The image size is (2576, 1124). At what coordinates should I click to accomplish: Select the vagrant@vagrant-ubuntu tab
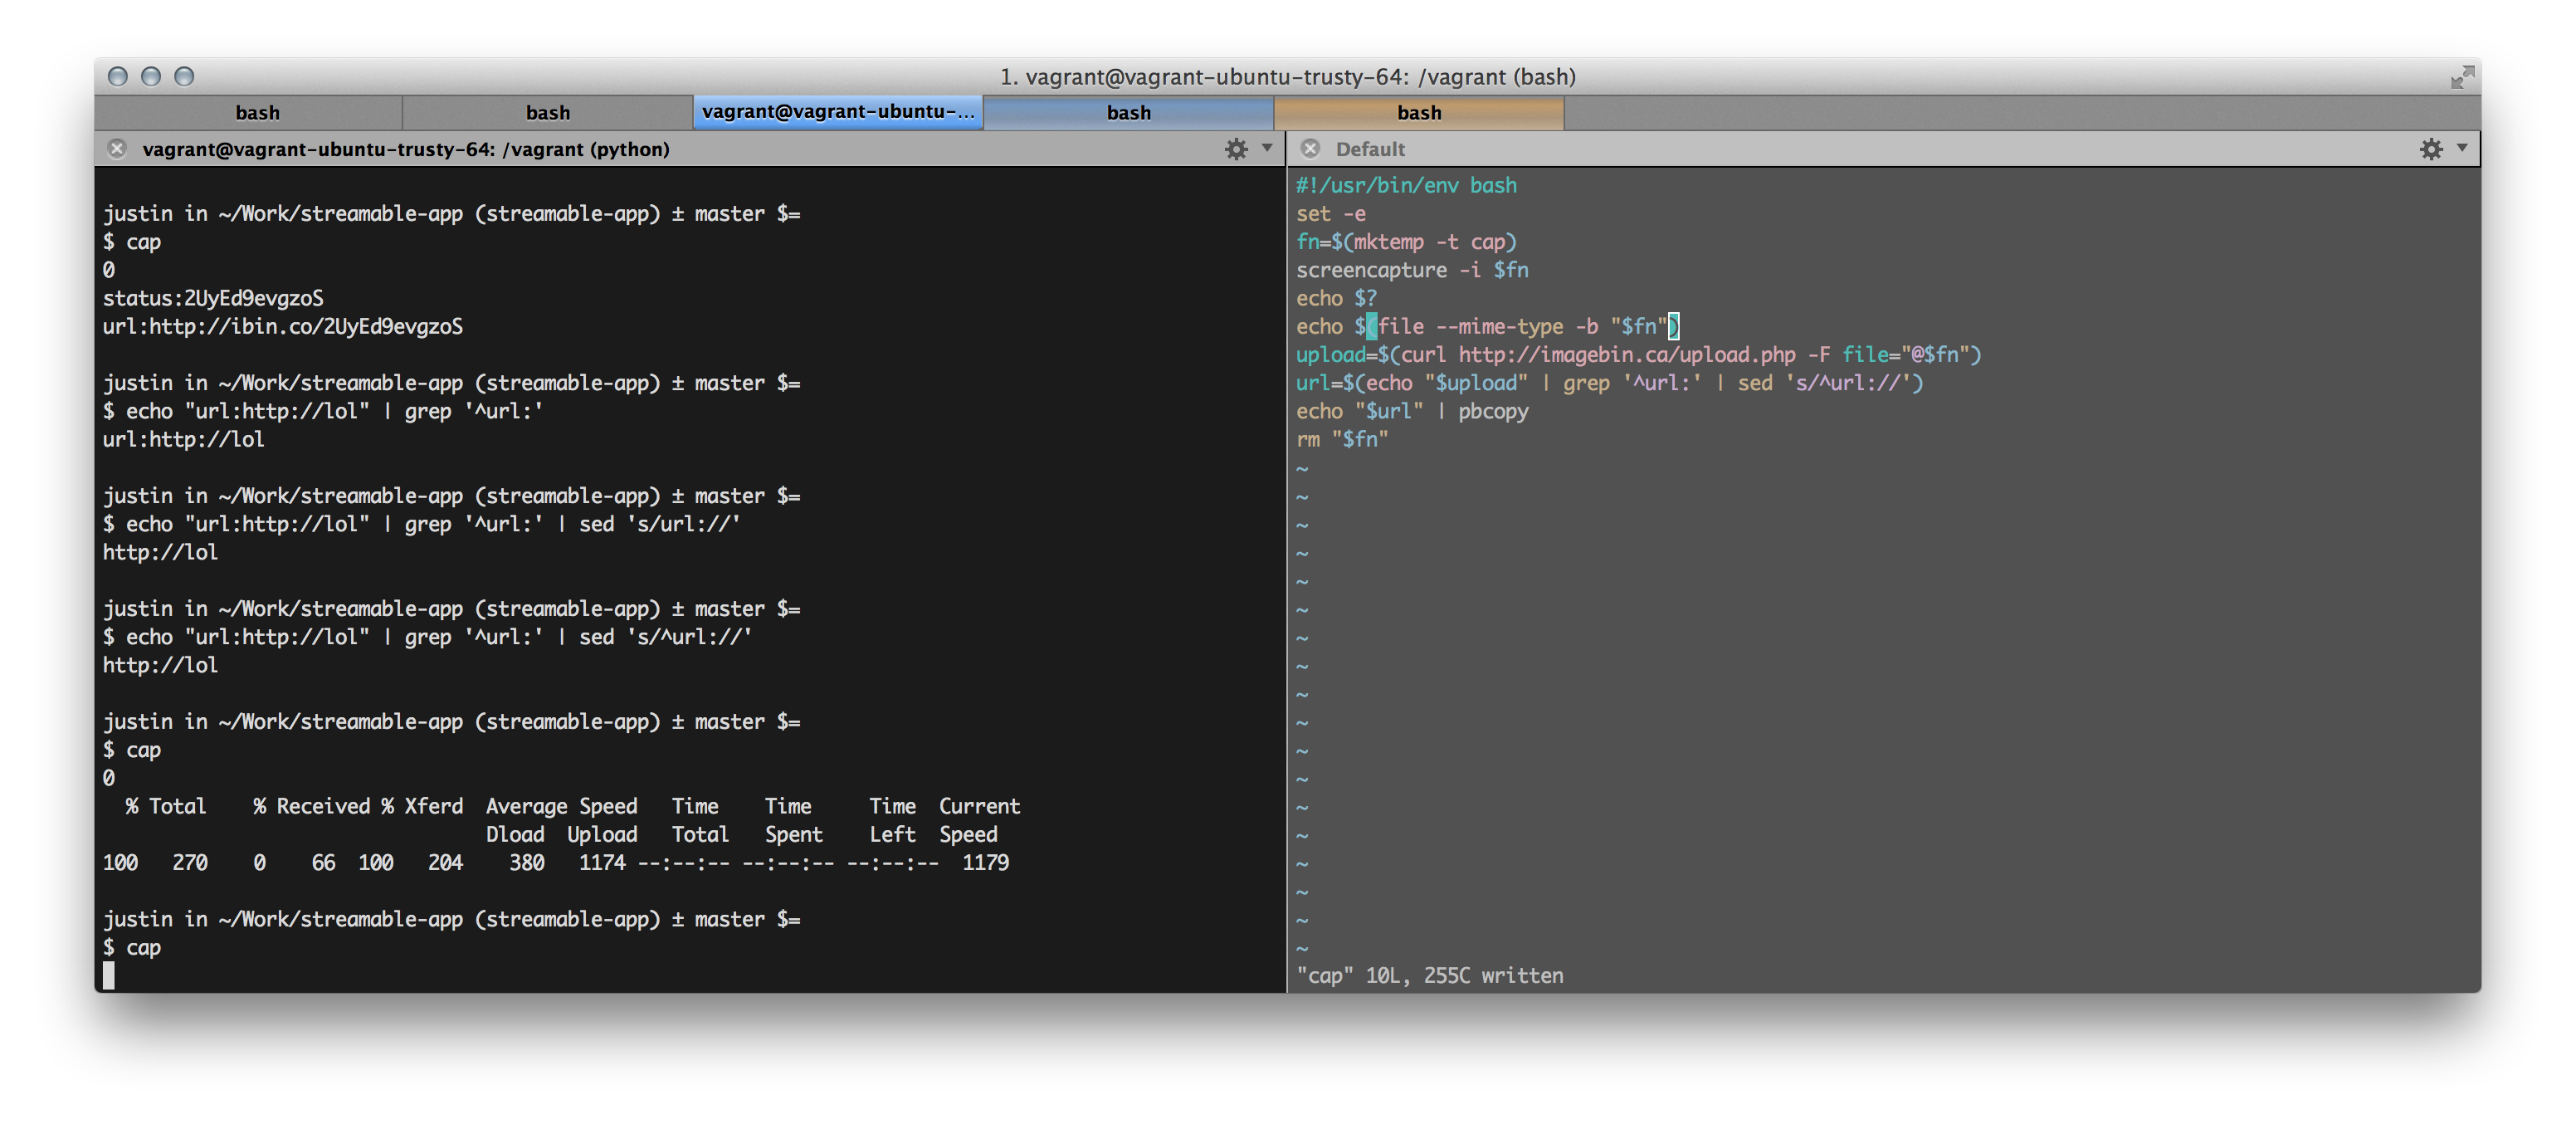point(838,112)
